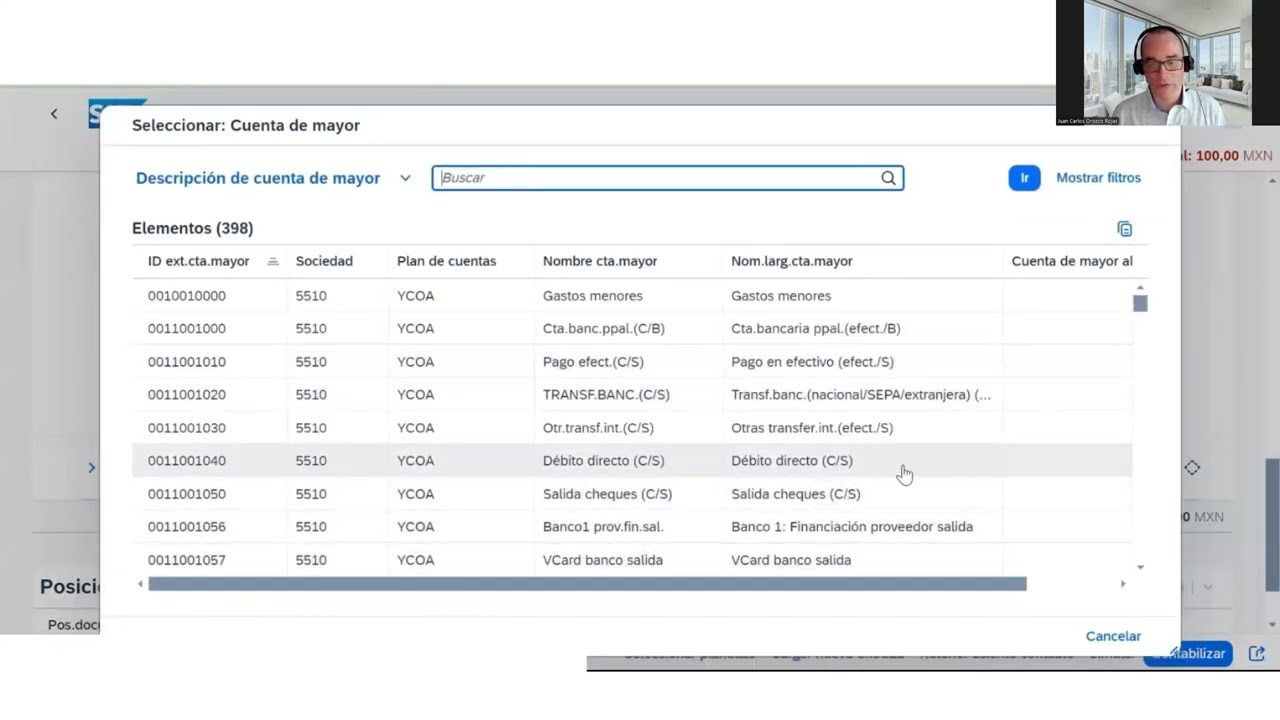Click the Transf.banc.(nacional/SEPA/extranjera) cell
Viewport: 1280px width, 720px height.
tap(861, 395)
